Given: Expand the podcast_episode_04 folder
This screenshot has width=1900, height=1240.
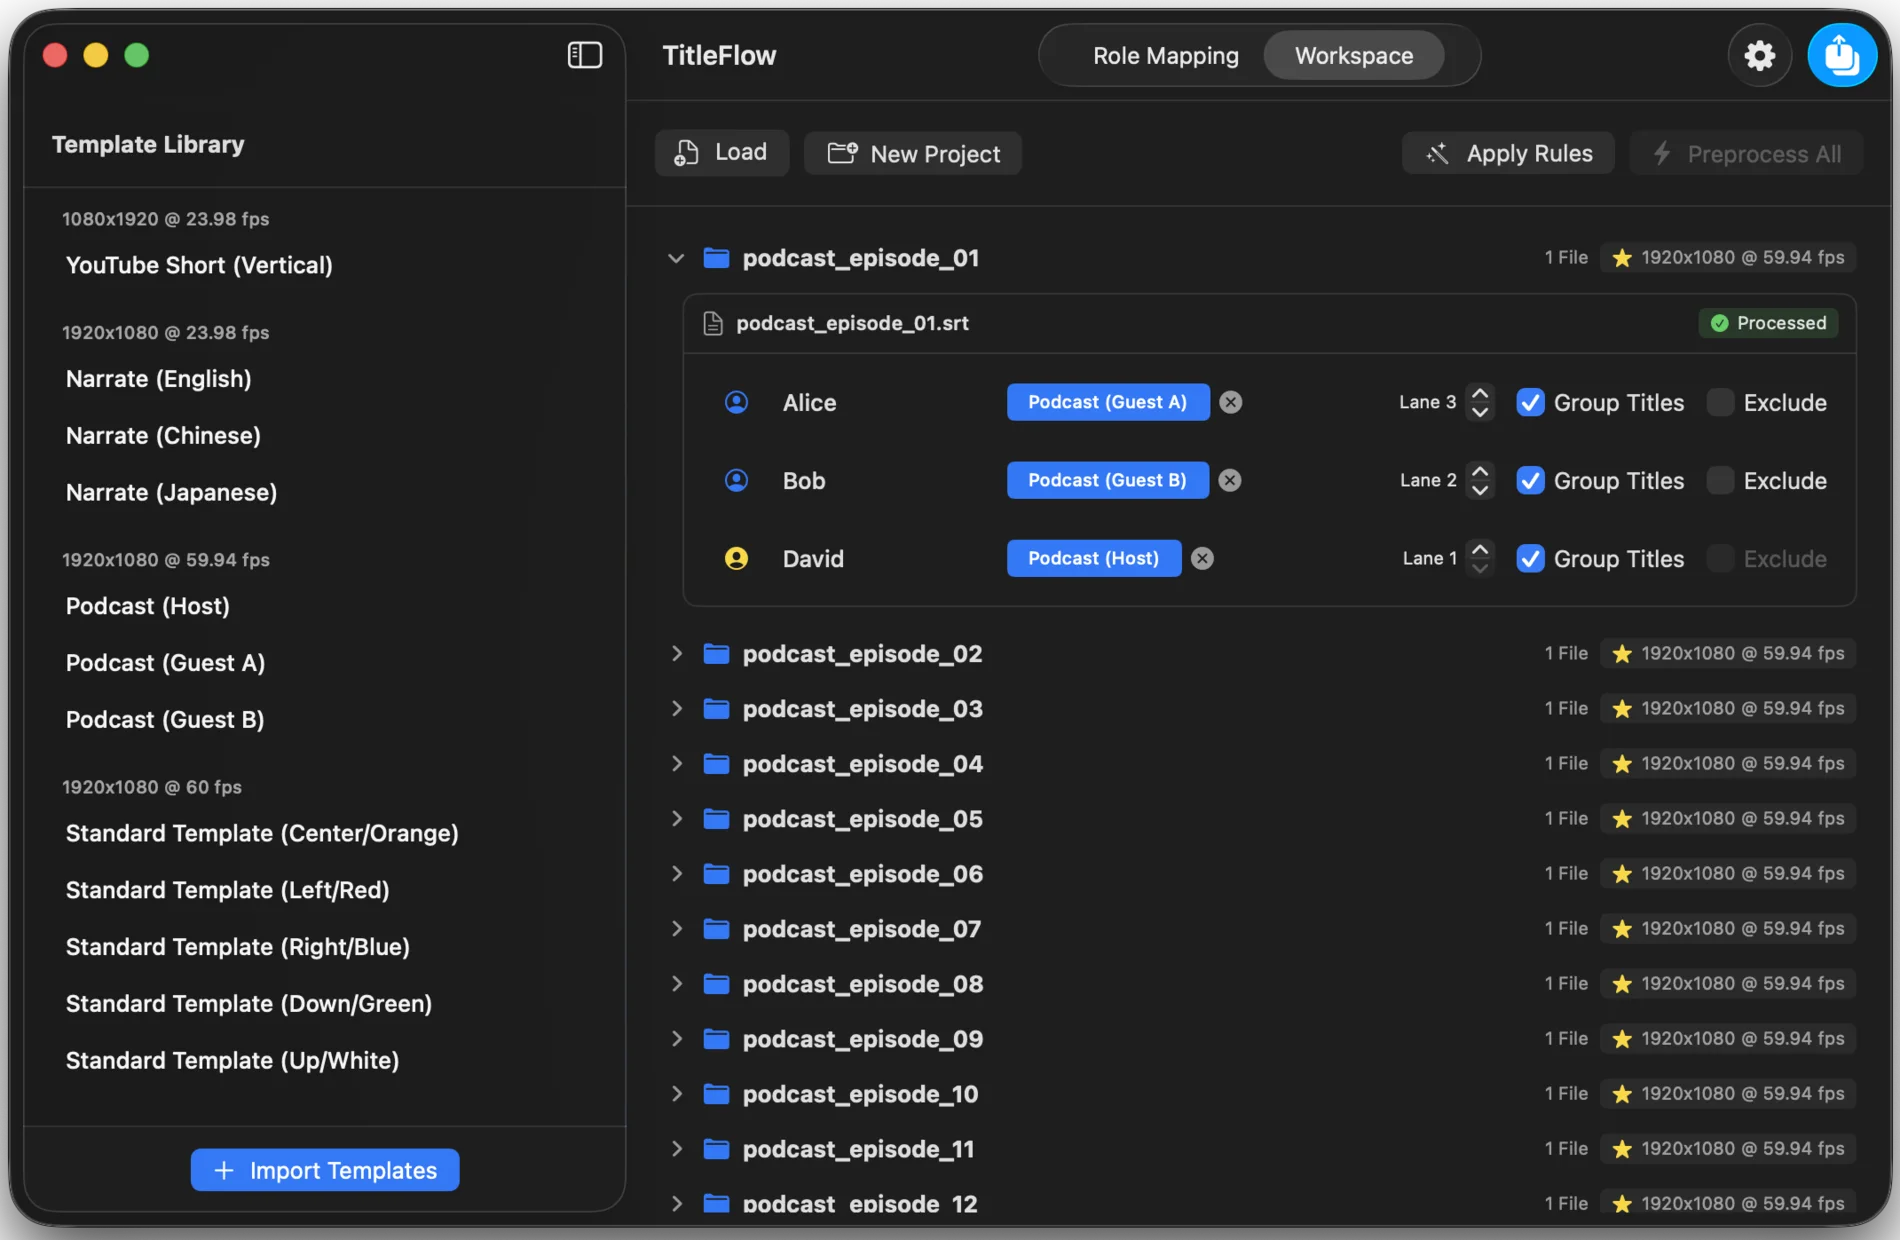Looking at the screenshot, I should pos(676,763).
